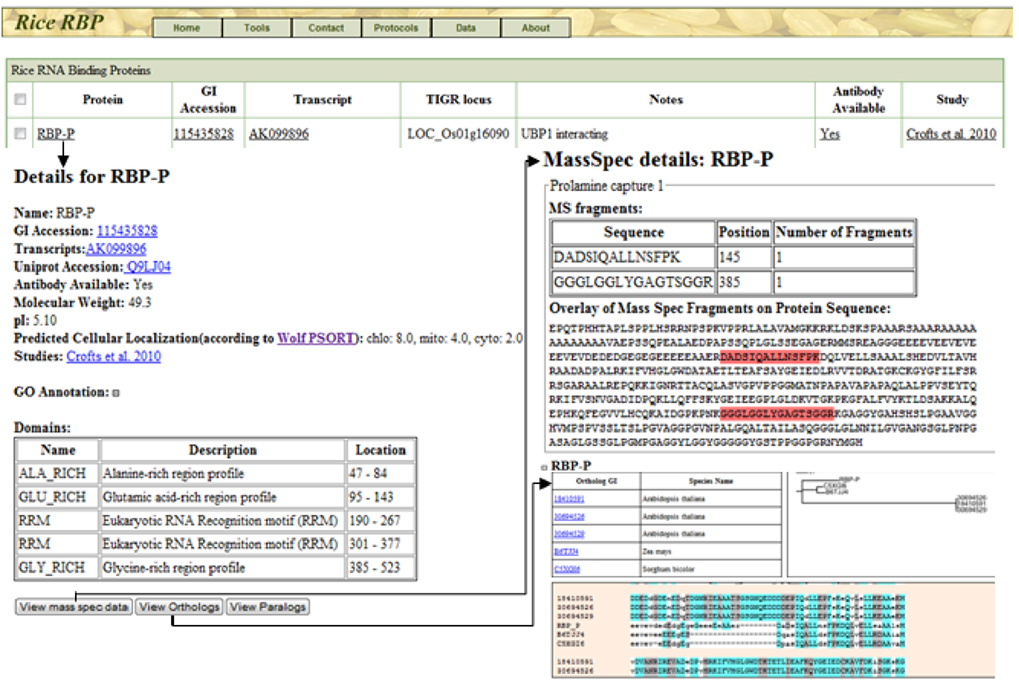Viewport: 1019px width, 689px height.
Task: Click the View mass spec data button
Action: point(74,607)
